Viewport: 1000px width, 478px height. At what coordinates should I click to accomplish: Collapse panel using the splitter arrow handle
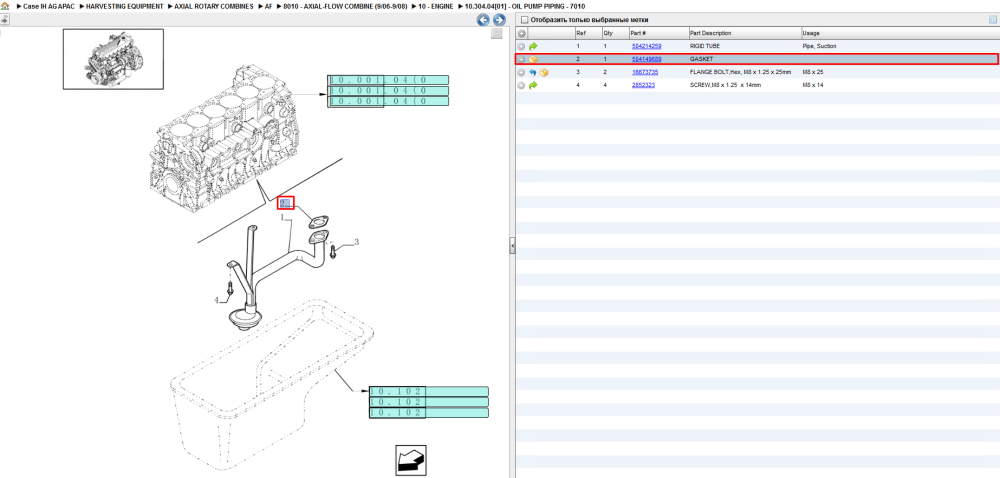(x=512, y=245)
